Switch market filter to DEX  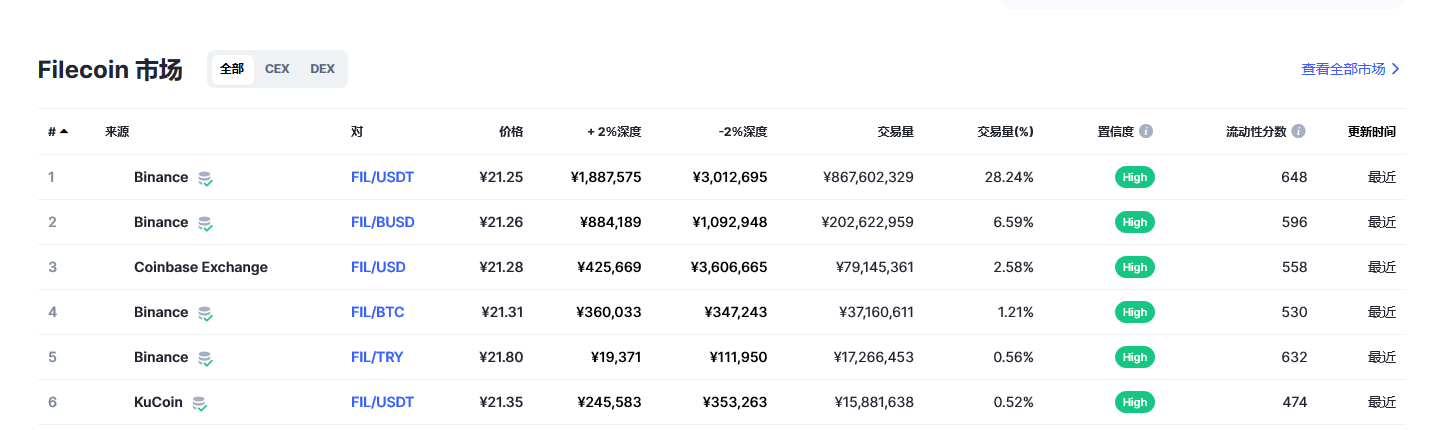(322, 69)
